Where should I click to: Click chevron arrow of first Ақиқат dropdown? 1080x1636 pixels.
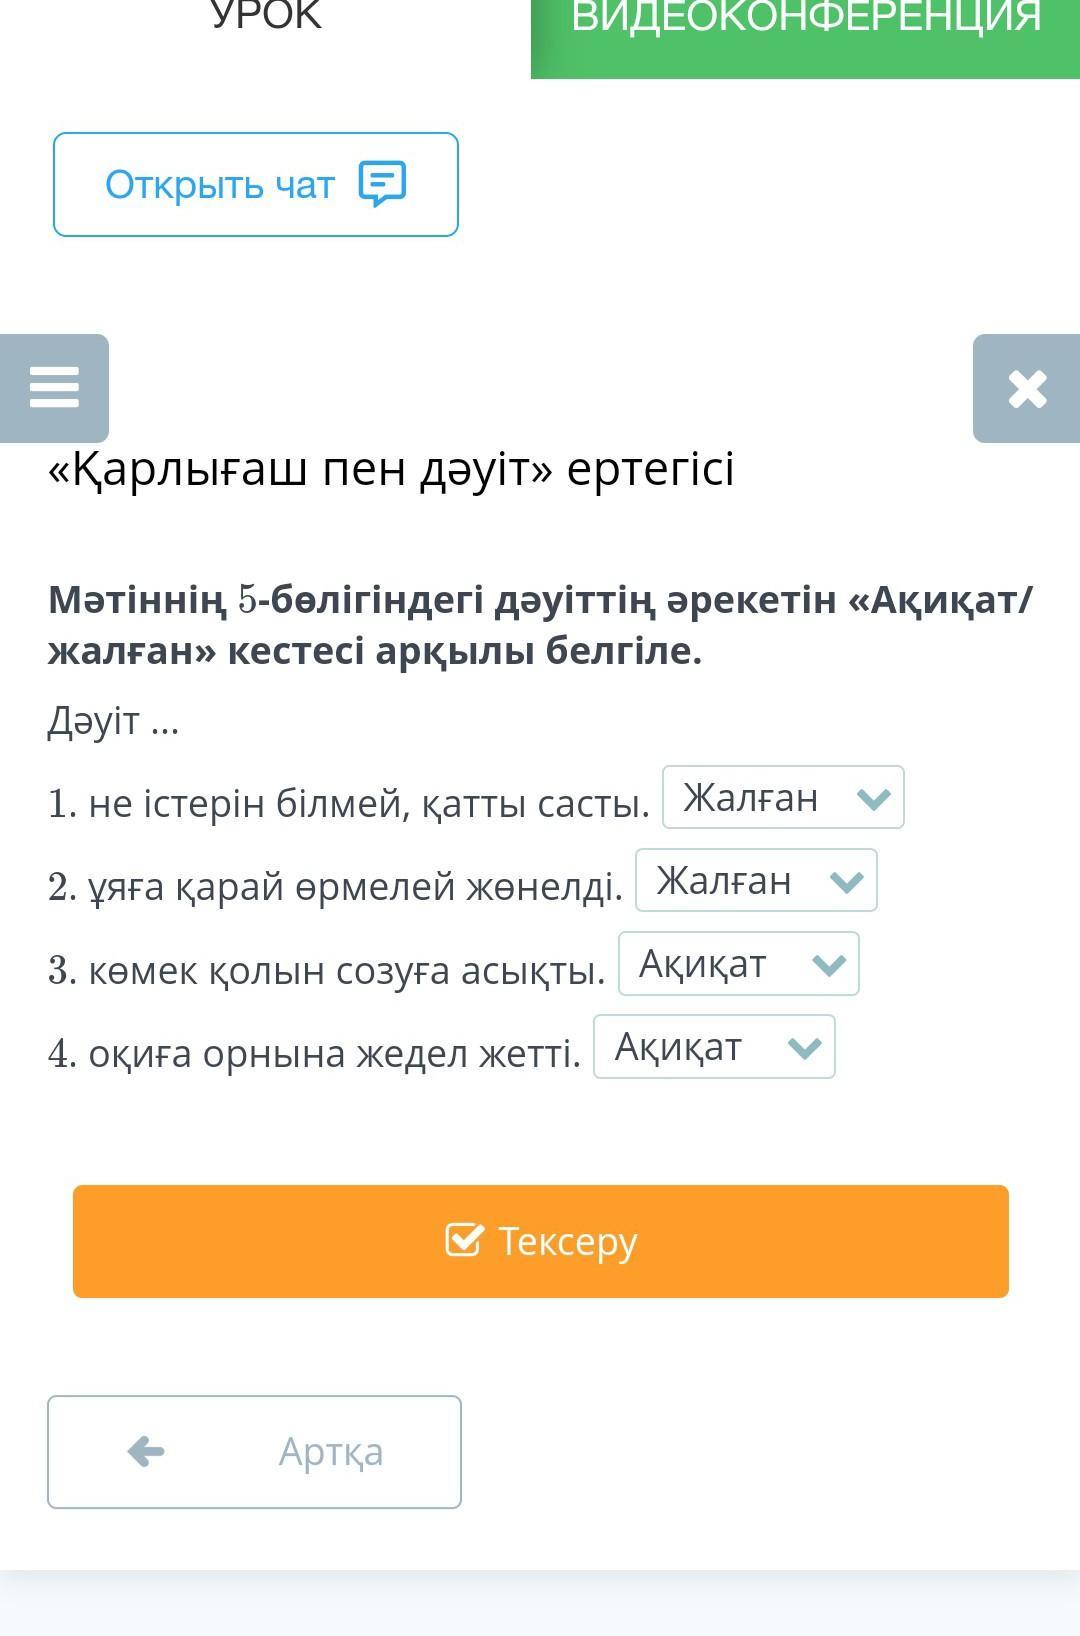point(830,964)
